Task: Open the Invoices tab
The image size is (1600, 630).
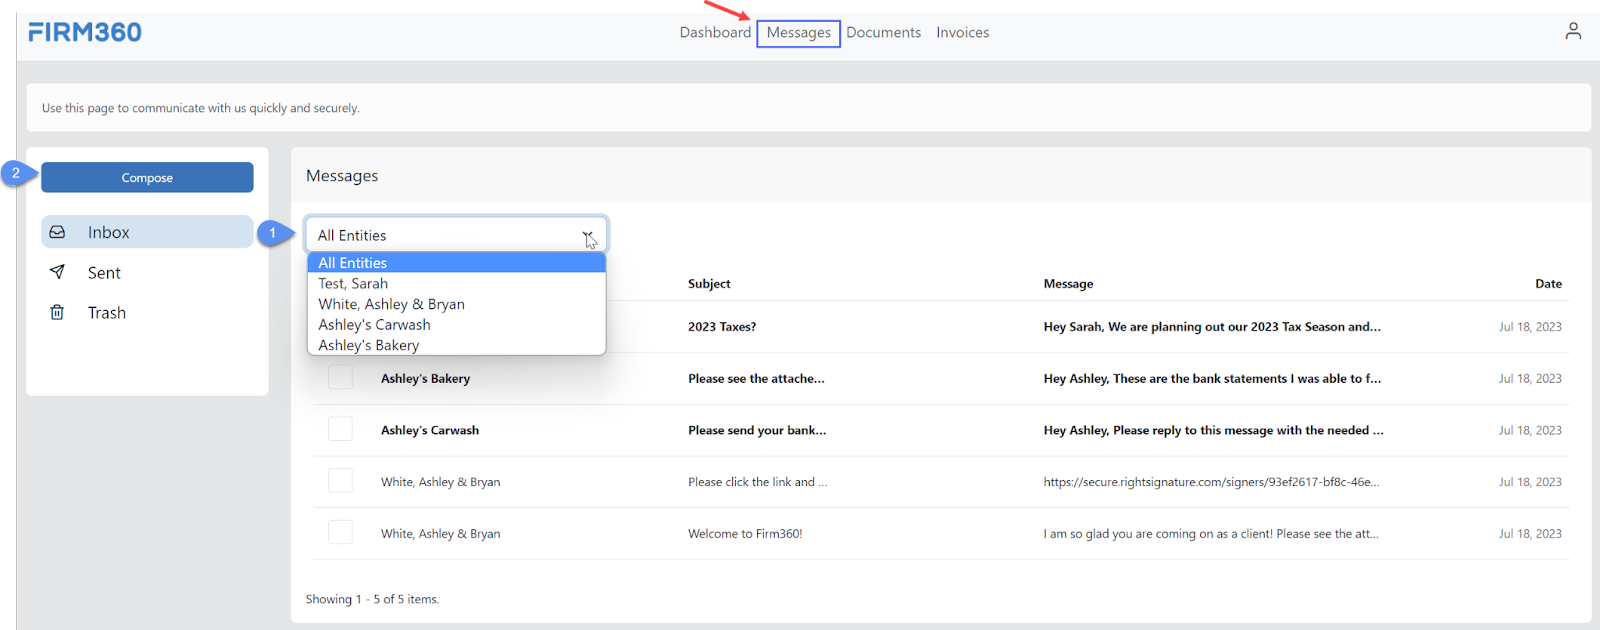Action: point(962,32)
